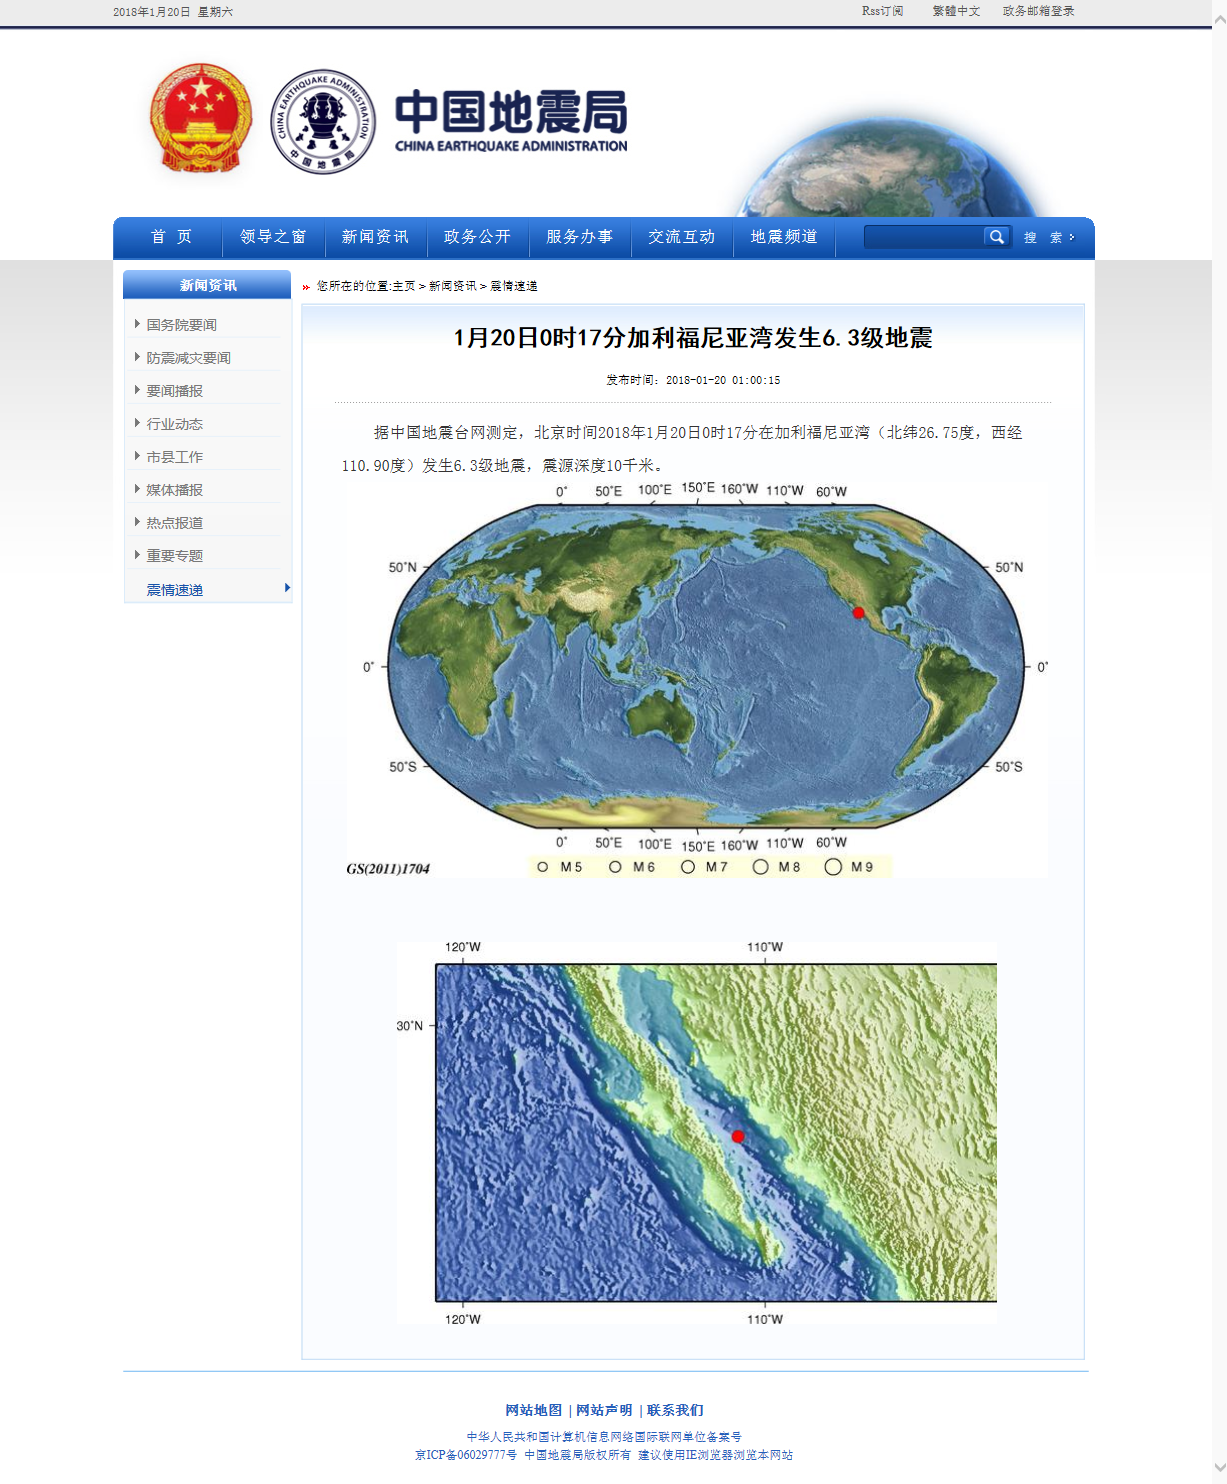Open the 网站地图 footer link
1227x1484 pixels.
[533, 1410]
